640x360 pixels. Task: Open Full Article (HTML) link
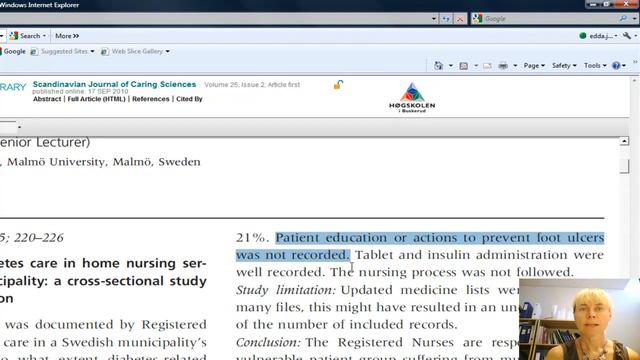[x=96, y=99]
